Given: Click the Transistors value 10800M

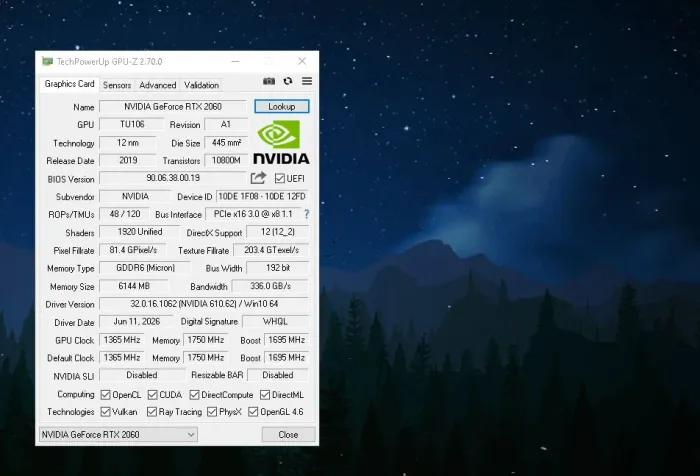Looking at the screenshot, I should (226, 160).
